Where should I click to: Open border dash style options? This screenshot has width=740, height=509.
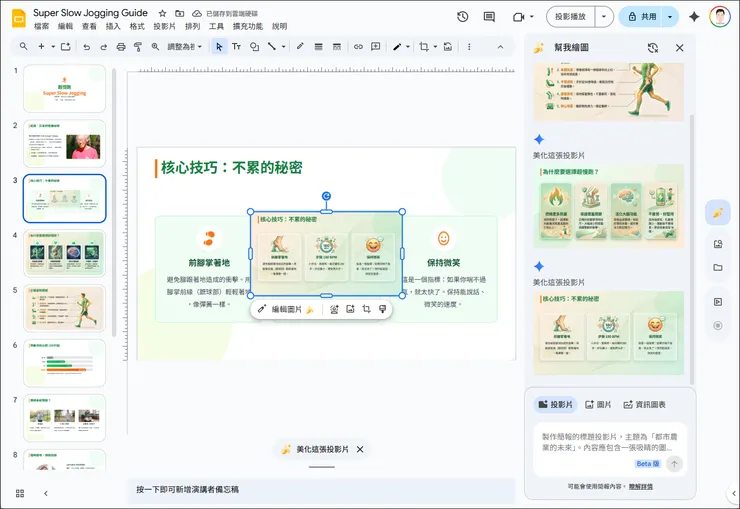336,47
